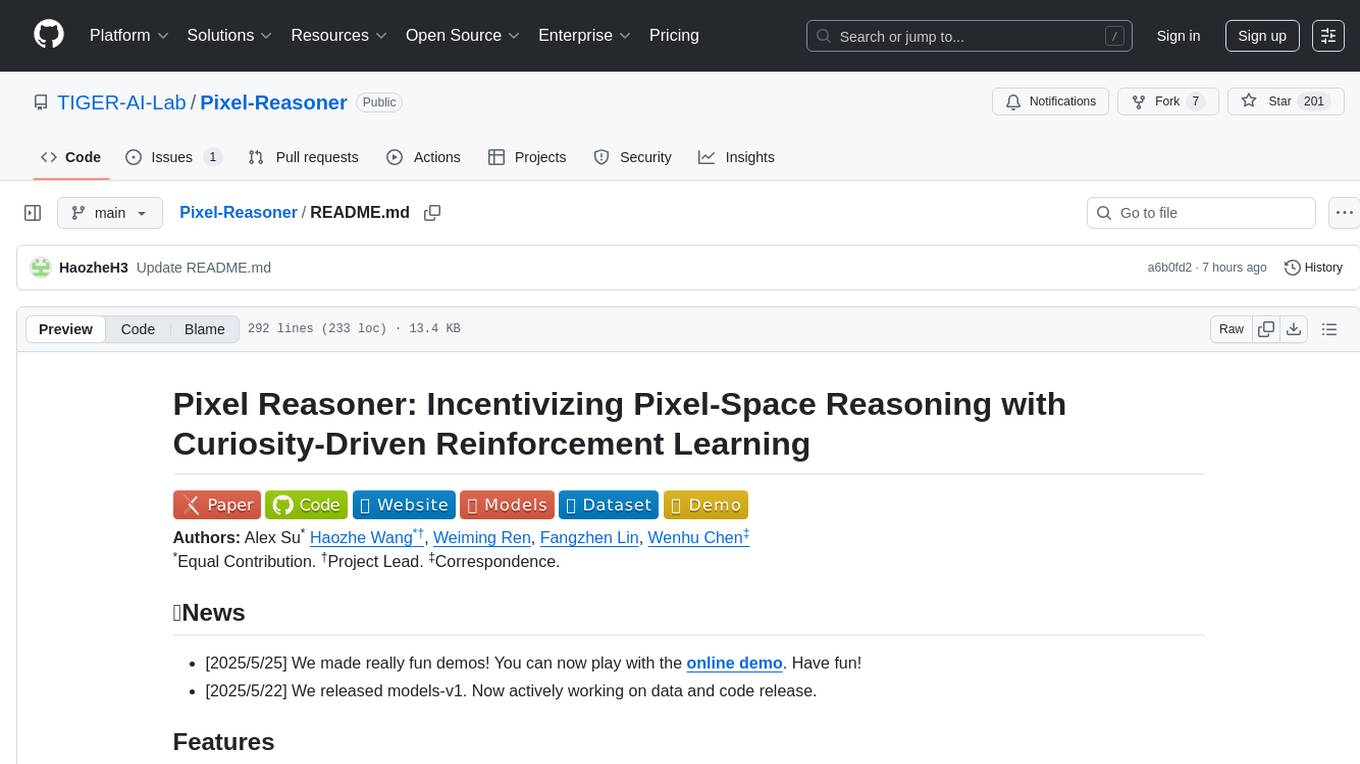
Task: Open the online demo link
Action: (734, 663)
